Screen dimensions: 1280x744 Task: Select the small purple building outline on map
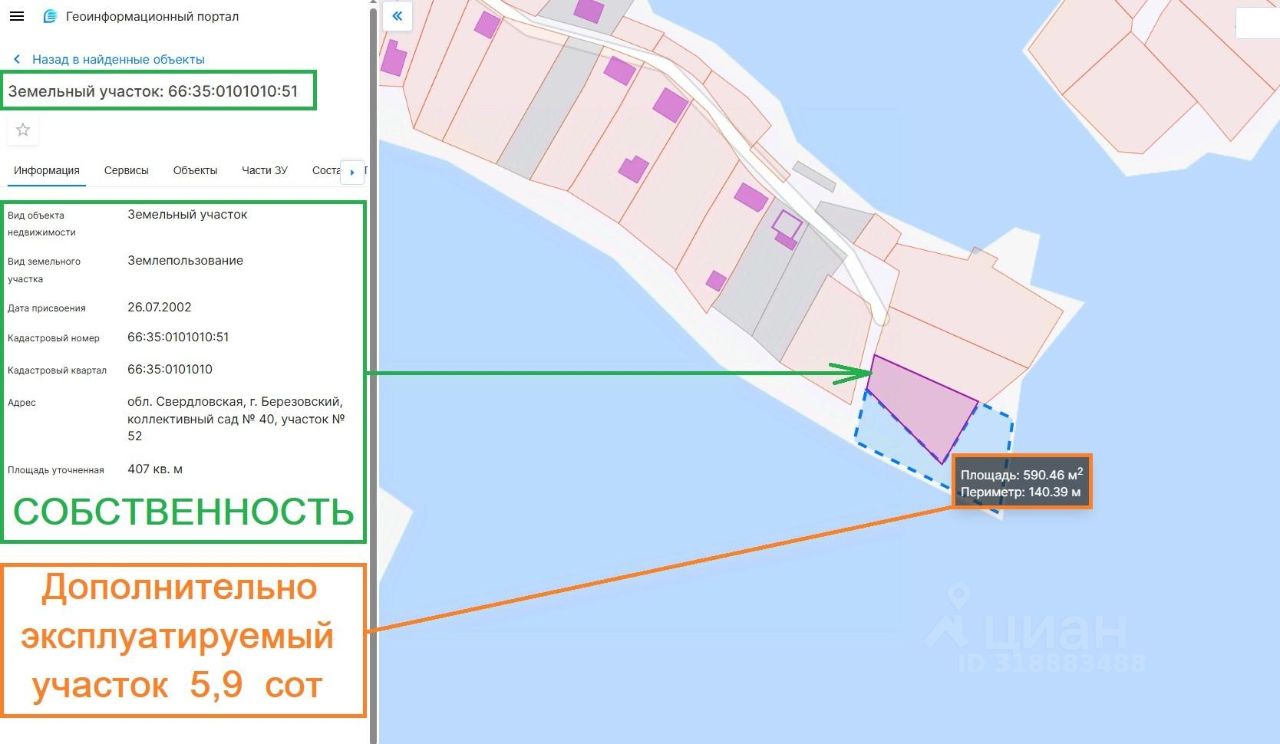[x=788, y=223]
